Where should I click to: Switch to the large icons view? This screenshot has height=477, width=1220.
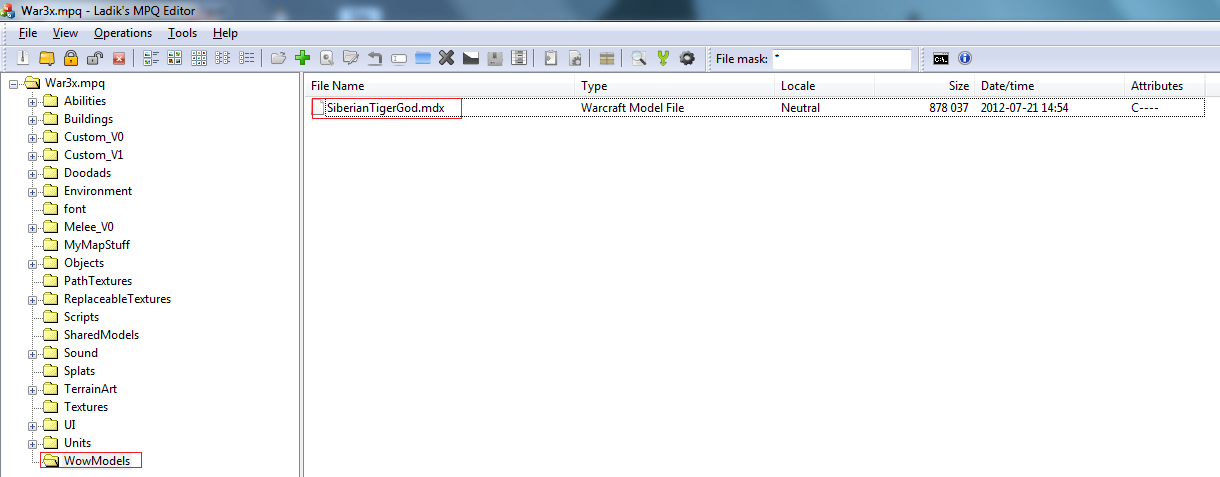coord(175,59)
